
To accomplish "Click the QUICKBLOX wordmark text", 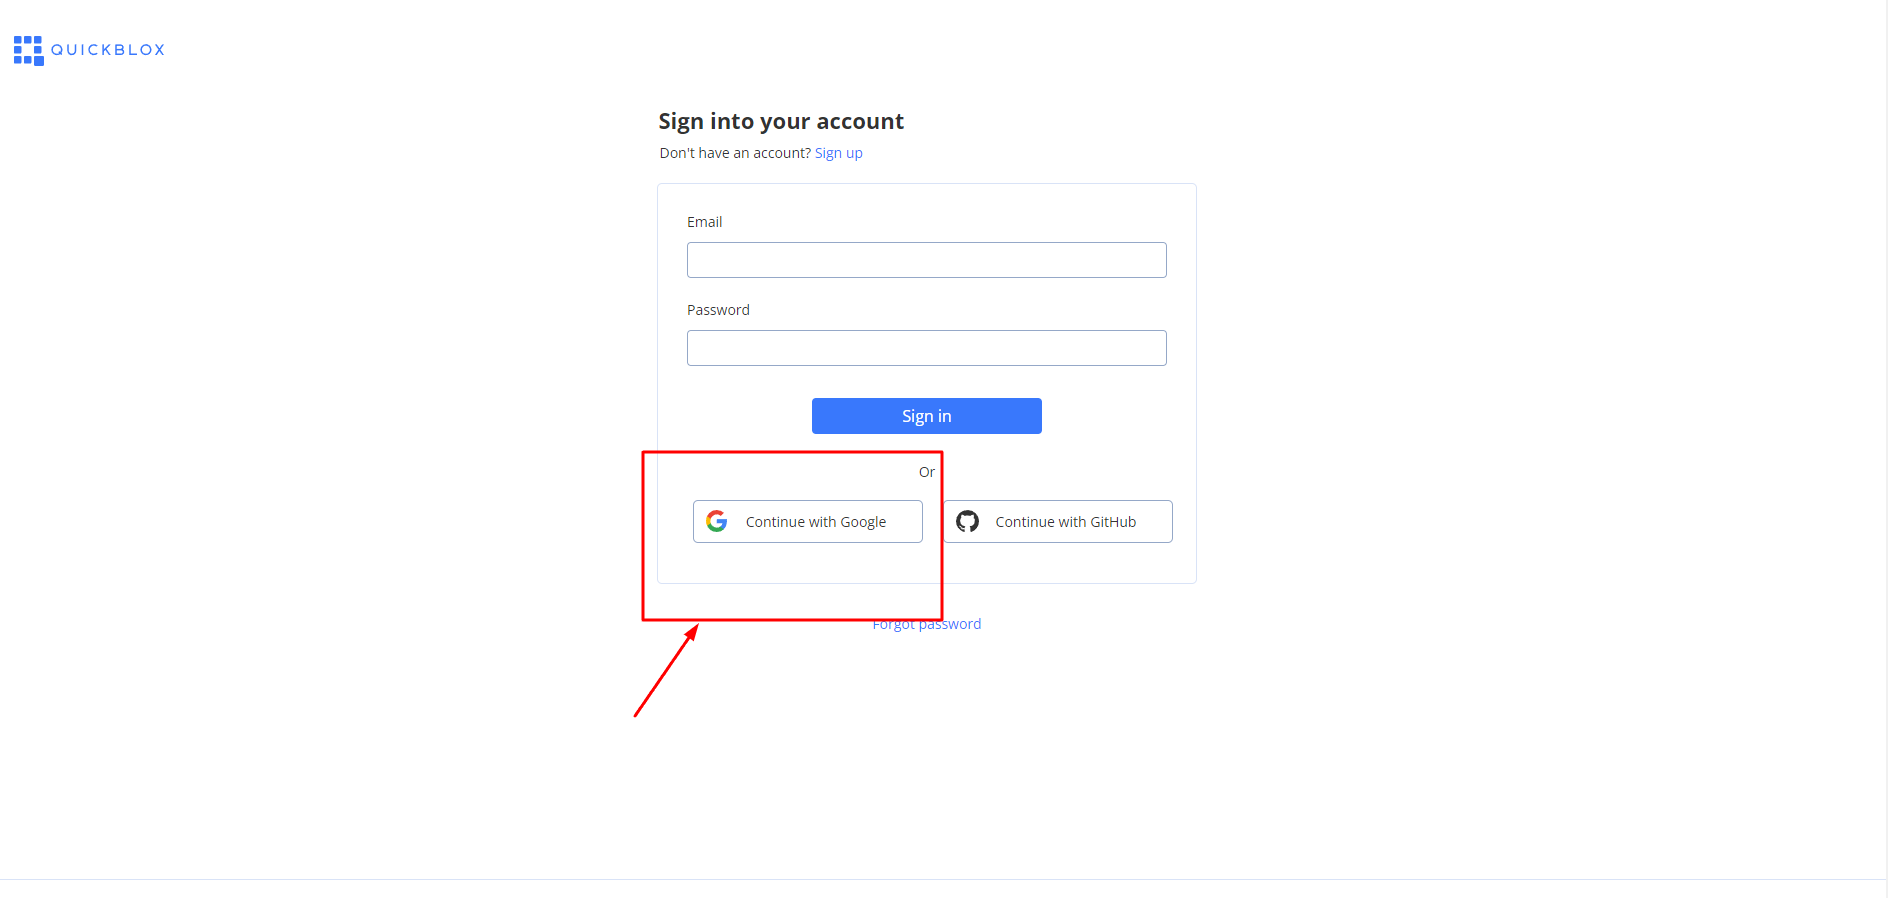I will (108, 50).
